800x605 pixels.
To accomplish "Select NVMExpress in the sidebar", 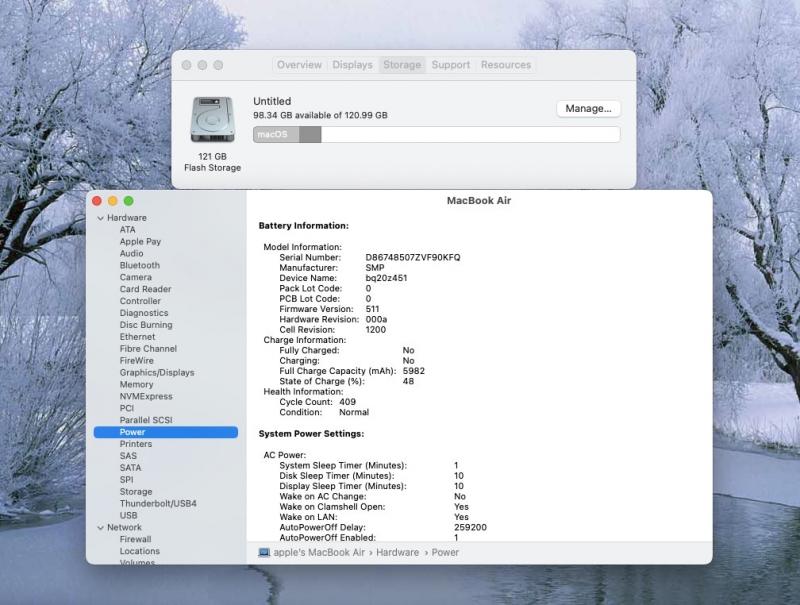I will [x=146, y=396].
